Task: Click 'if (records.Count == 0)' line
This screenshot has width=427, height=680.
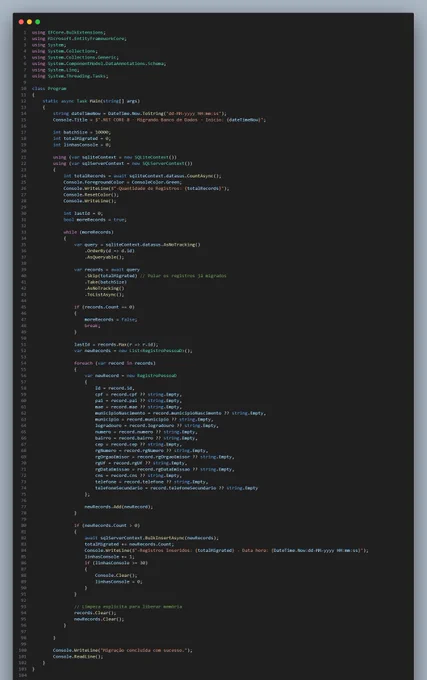Action: [x=104, y=307]
